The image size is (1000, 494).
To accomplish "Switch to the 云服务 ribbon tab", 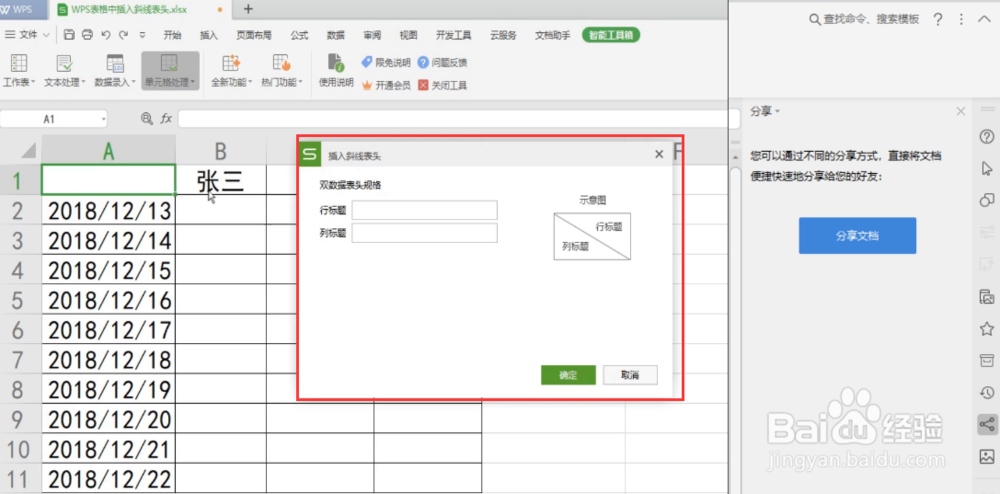I will (x=503, y=35).
